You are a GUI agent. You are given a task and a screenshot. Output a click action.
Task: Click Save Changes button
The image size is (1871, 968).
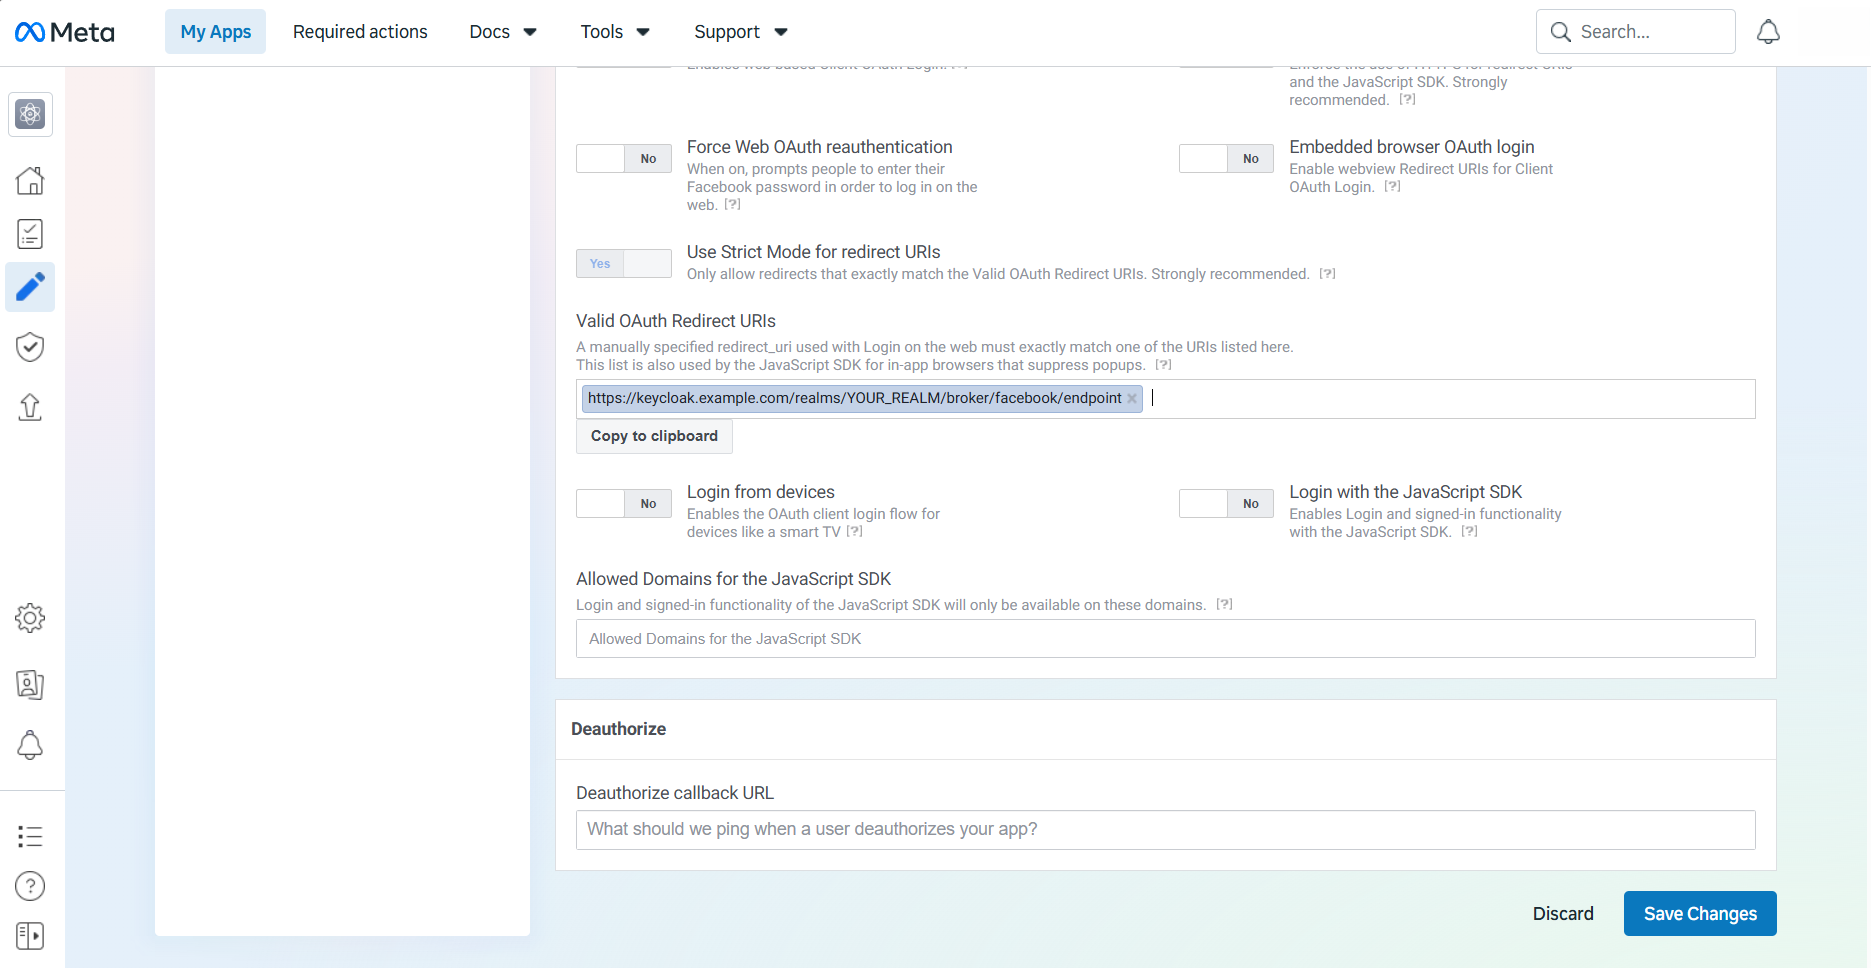1700,914
